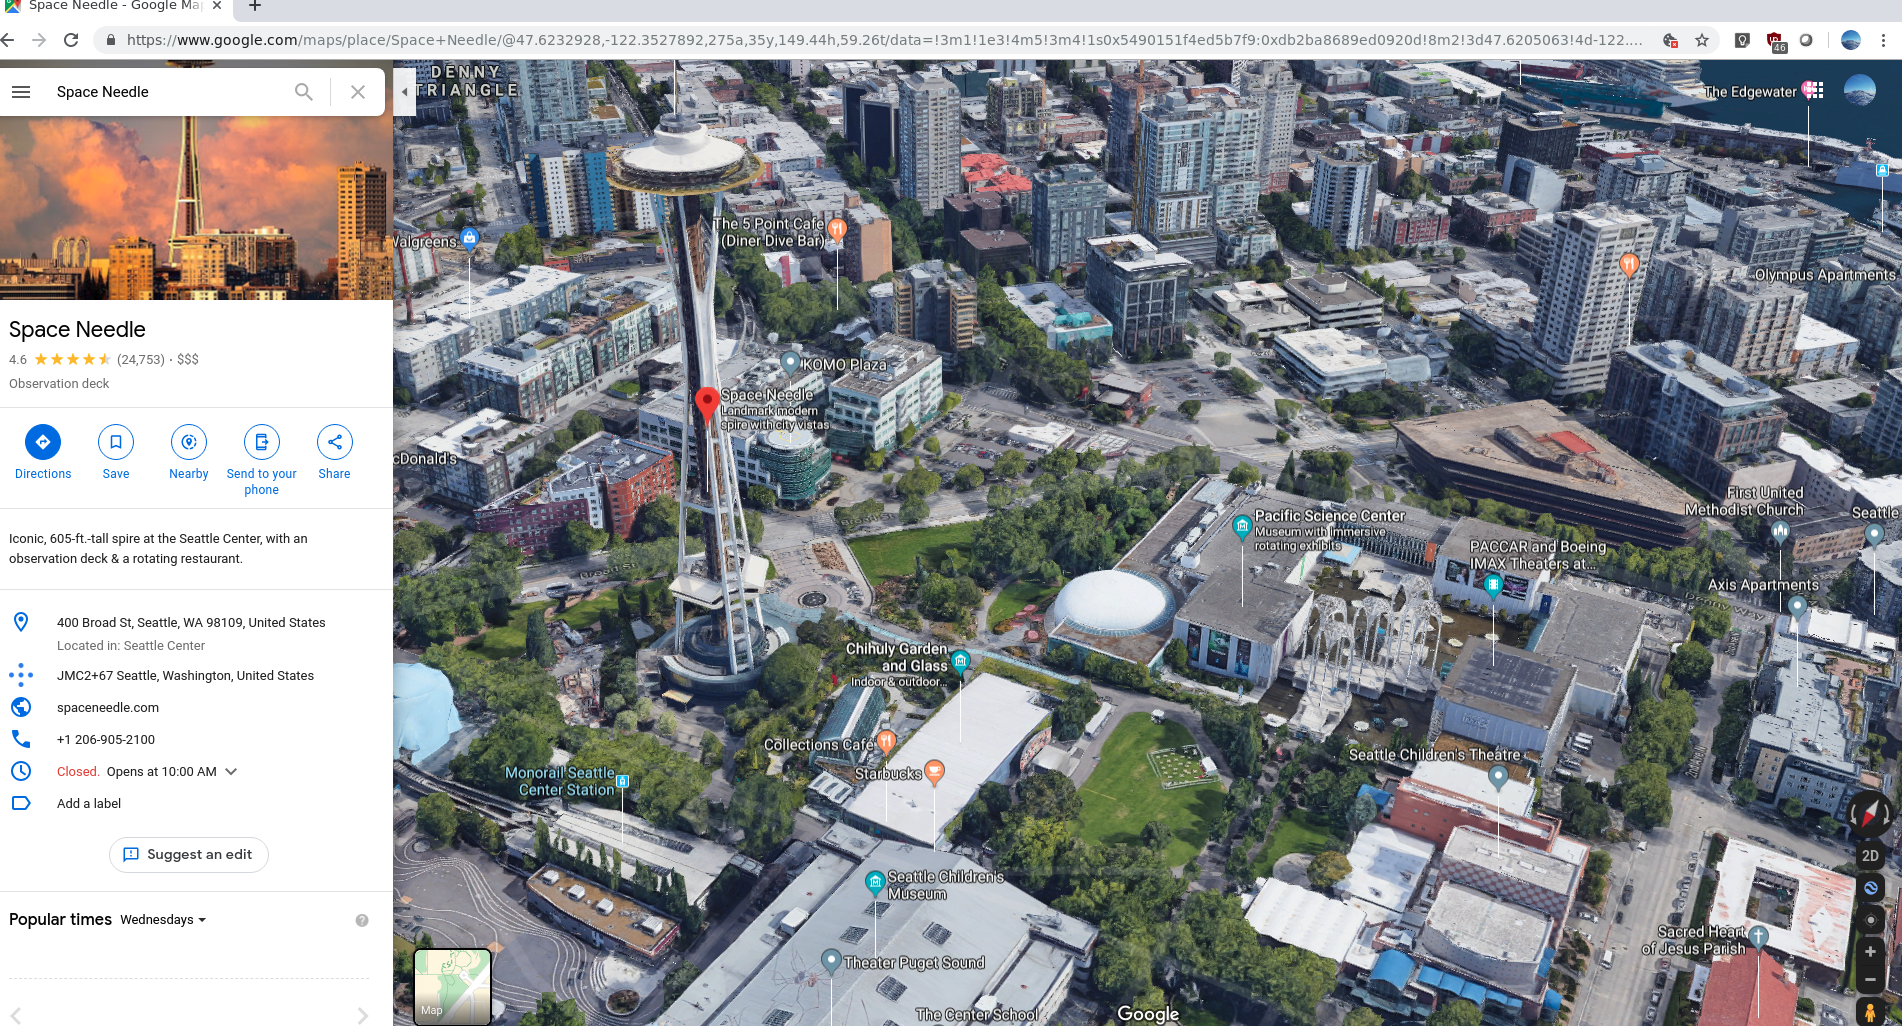Open the uBlock Origin extension

[1775, 41]
